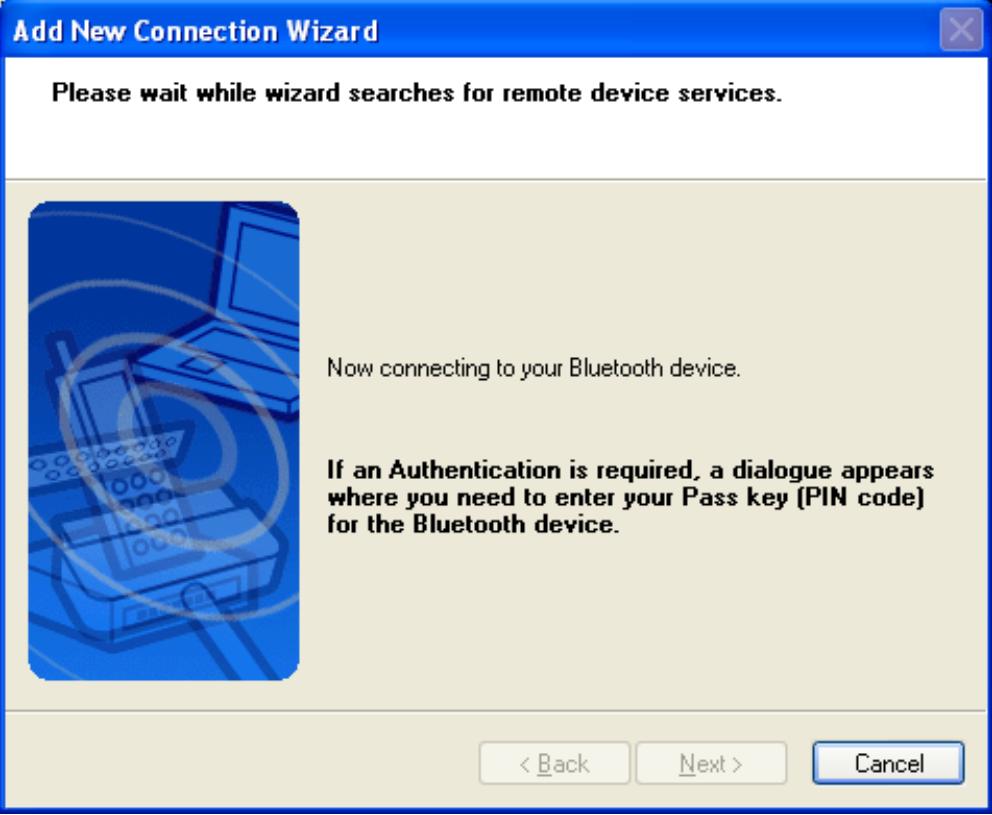Click "Now connecting to your Bluetooth device" text
The image size is (992, 815).
pyautogui.click(x=534, y=369)
